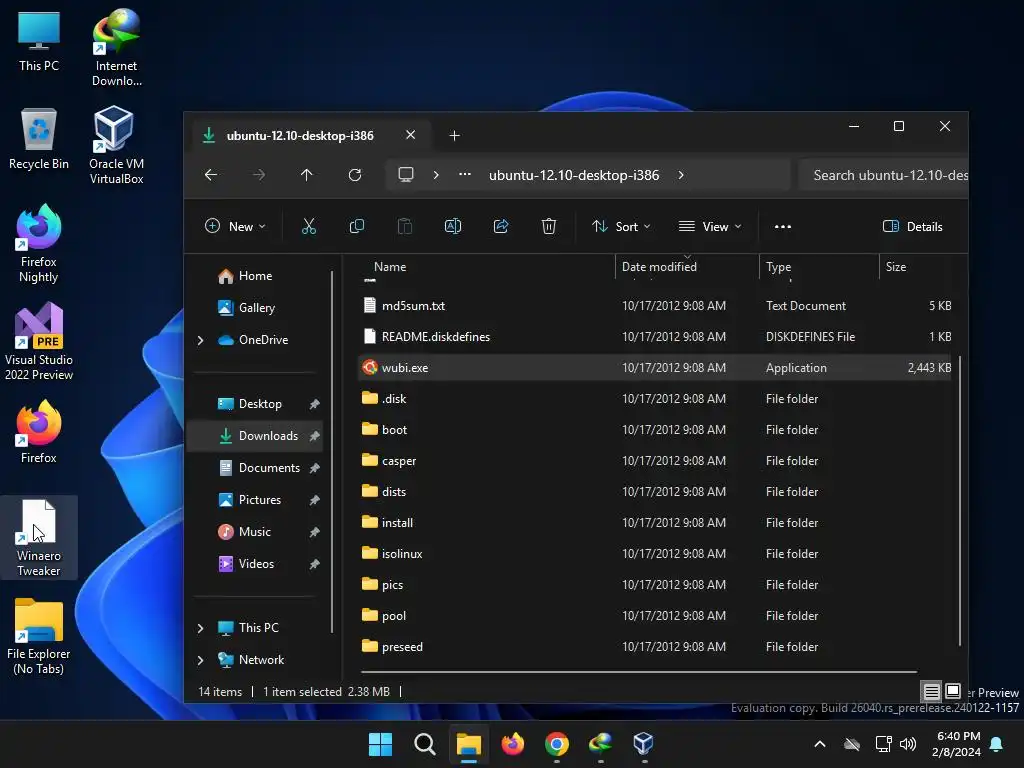Screen dimensions: 1024x768
Task: Open Home in navigation pane
Action: tap(255, 276)
